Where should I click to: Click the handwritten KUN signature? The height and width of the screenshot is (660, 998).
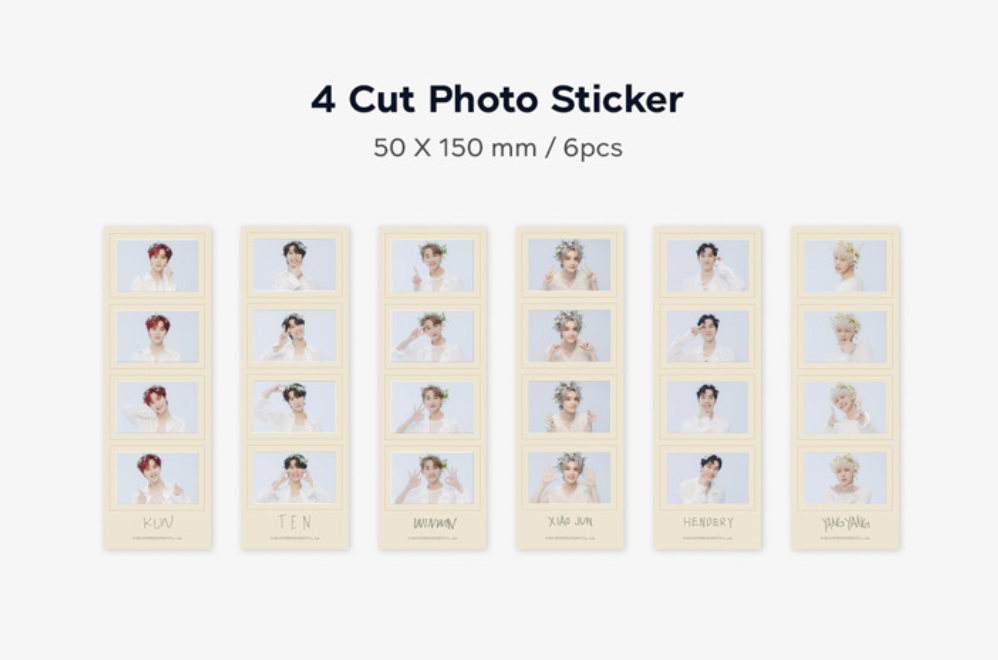click(158, 523)
